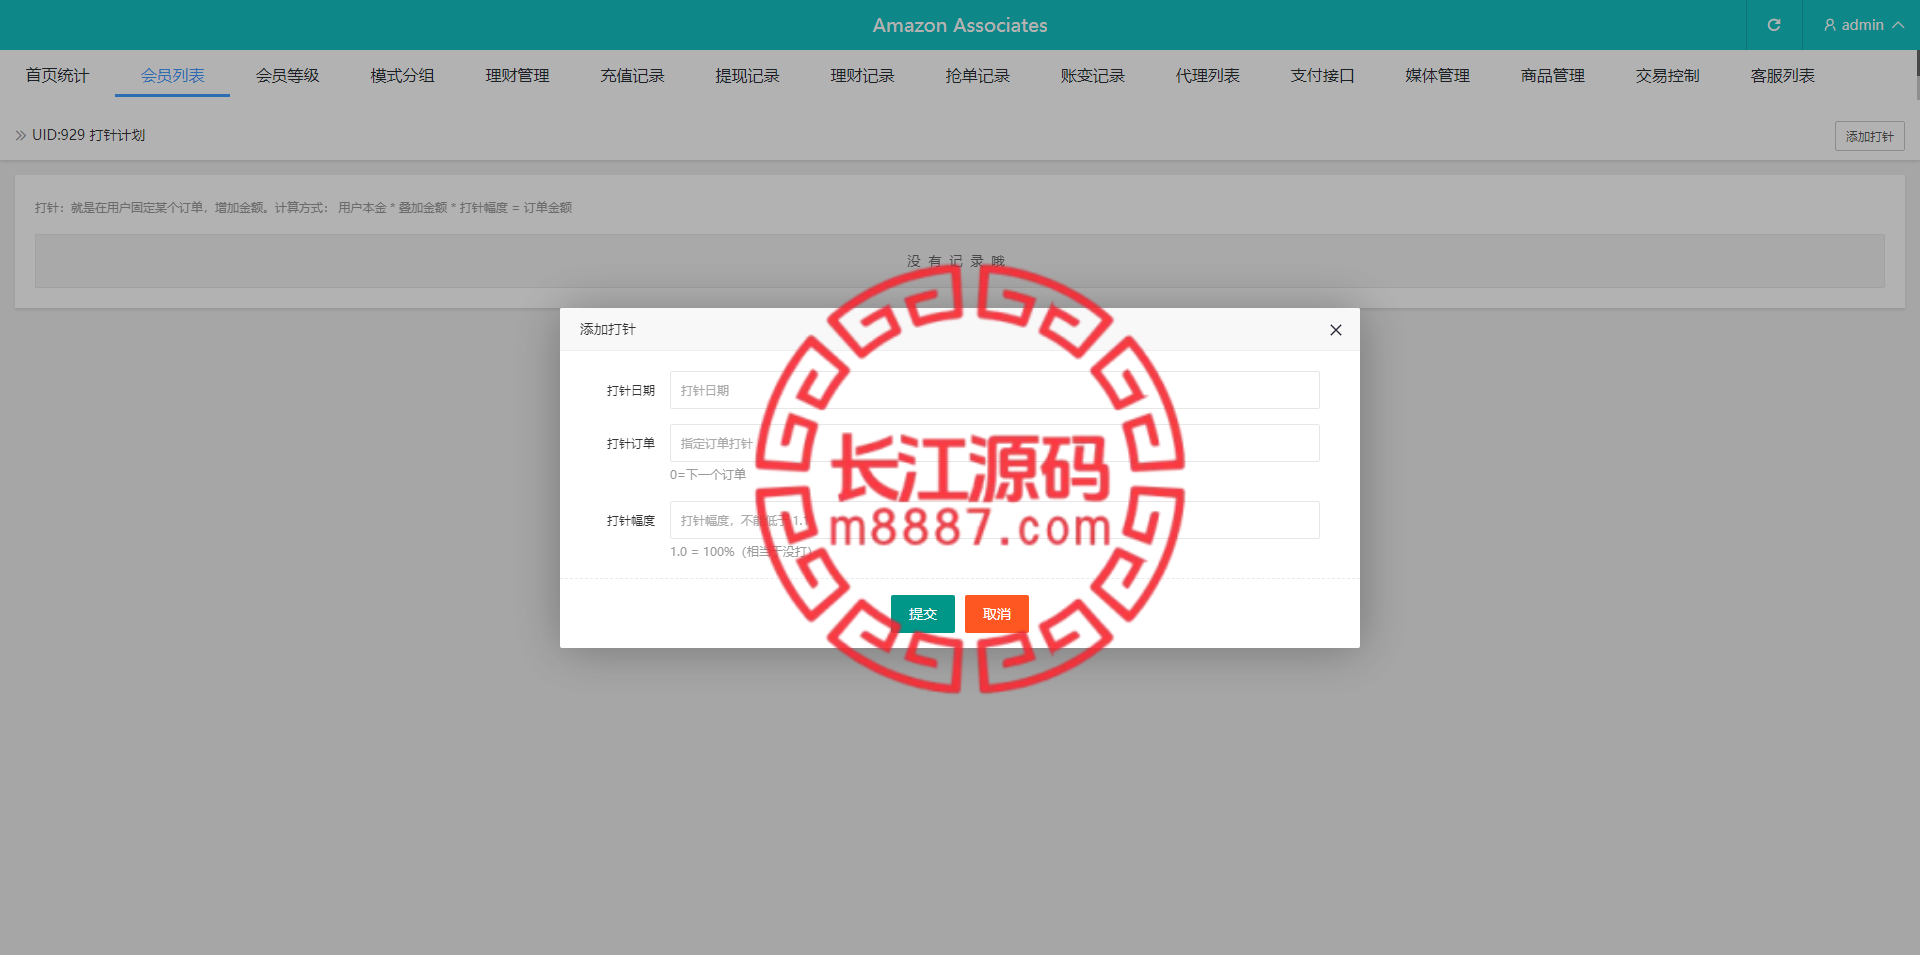
Task: Click the double-chevron icon beside UID:929
Action: click(21, 135)
